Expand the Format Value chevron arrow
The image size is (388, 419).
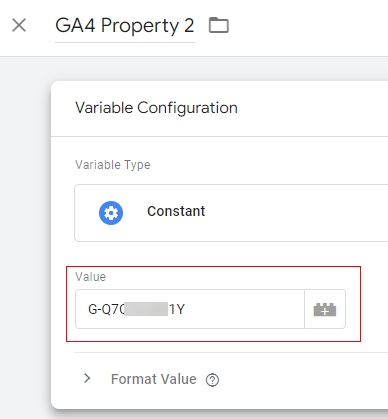(x=87, y=378)
